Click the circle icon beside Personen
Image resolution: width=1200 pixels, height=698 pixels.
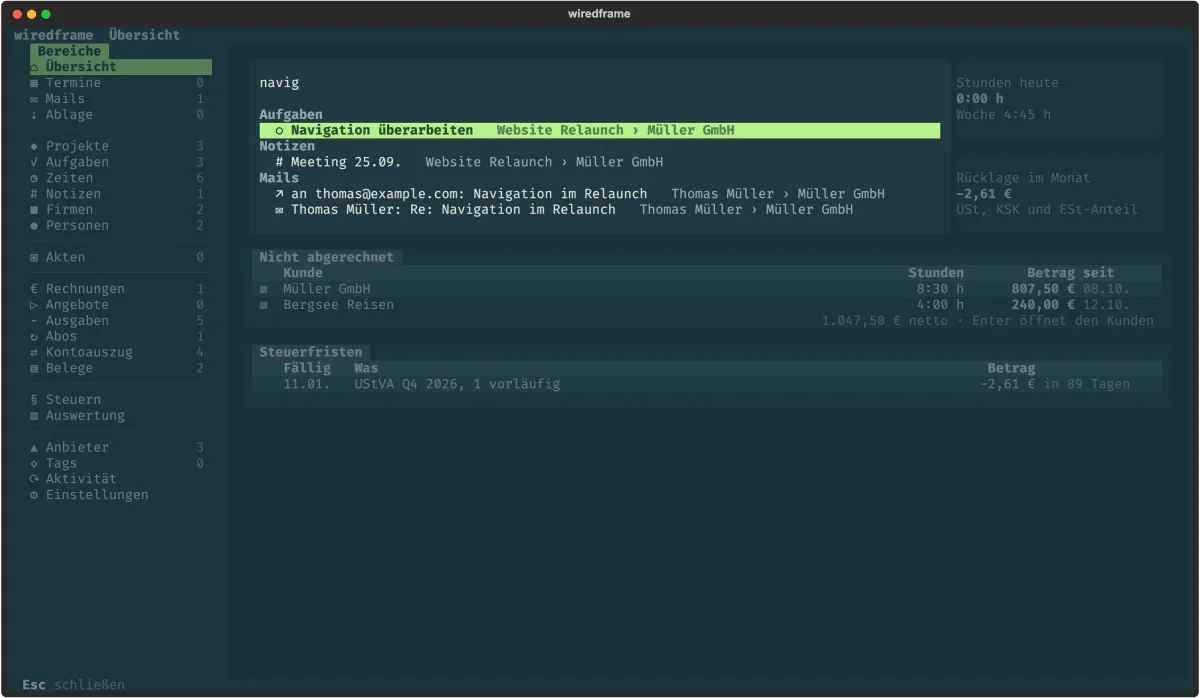(x=34, y=226)
